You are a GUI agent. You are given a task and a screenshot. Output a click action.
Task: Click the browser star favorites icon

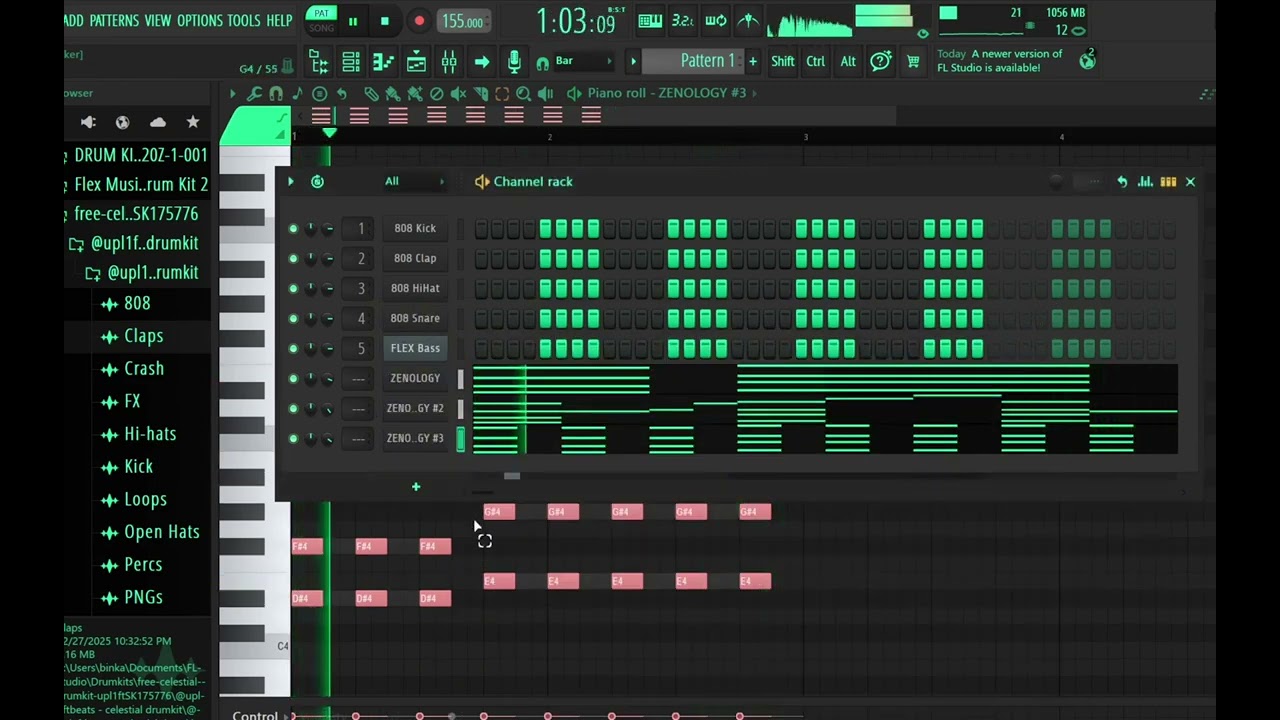pos(193,122)
